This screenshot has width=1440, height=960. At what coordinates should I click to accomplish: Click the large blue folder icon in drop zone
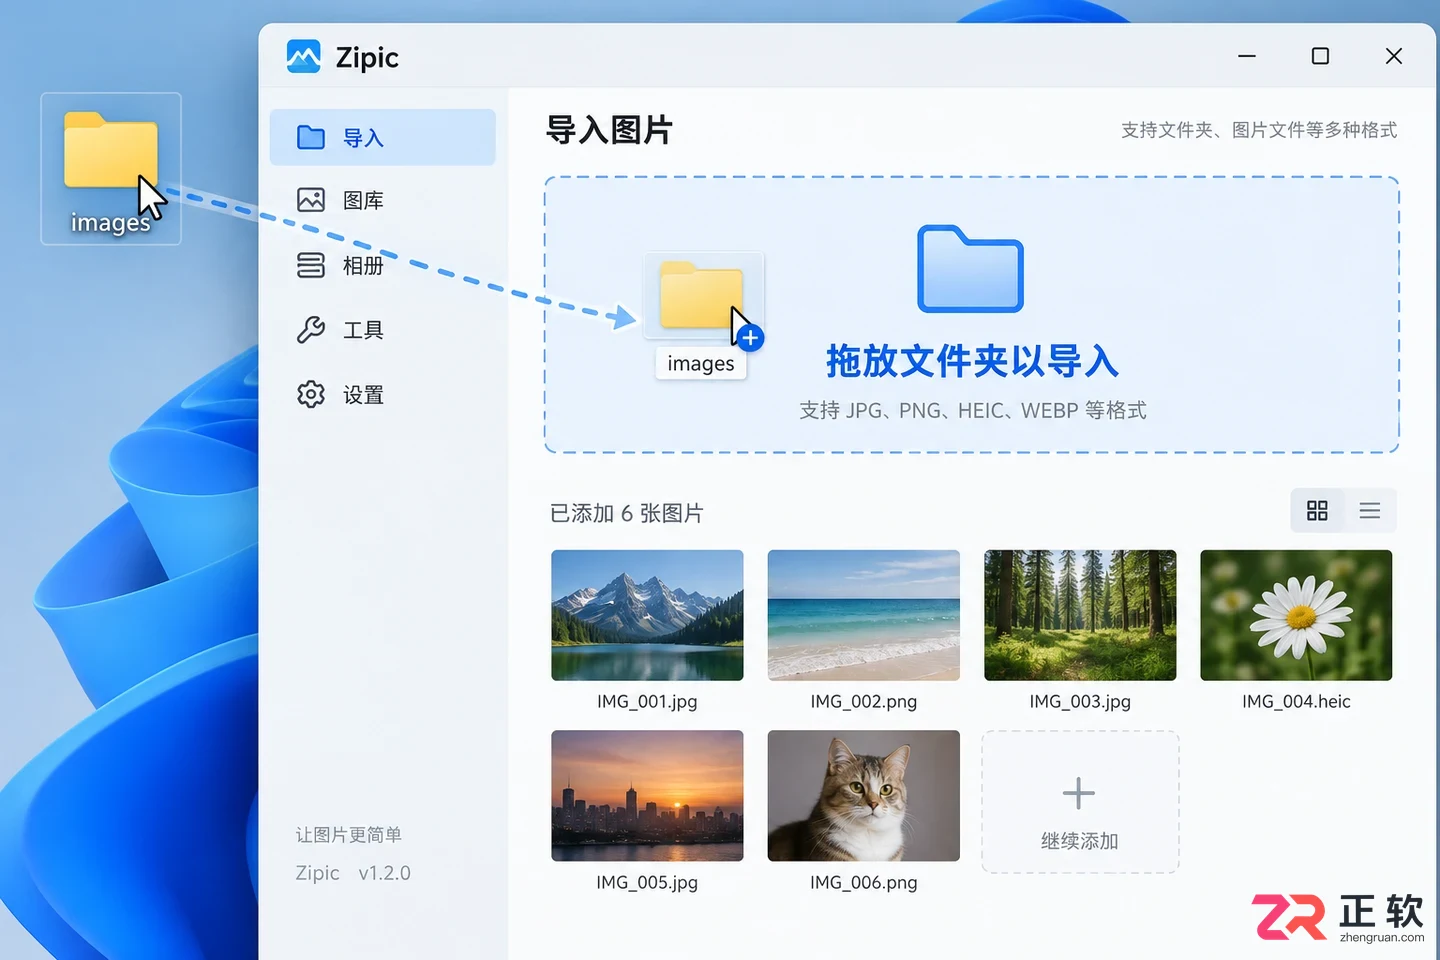[970, 269]
